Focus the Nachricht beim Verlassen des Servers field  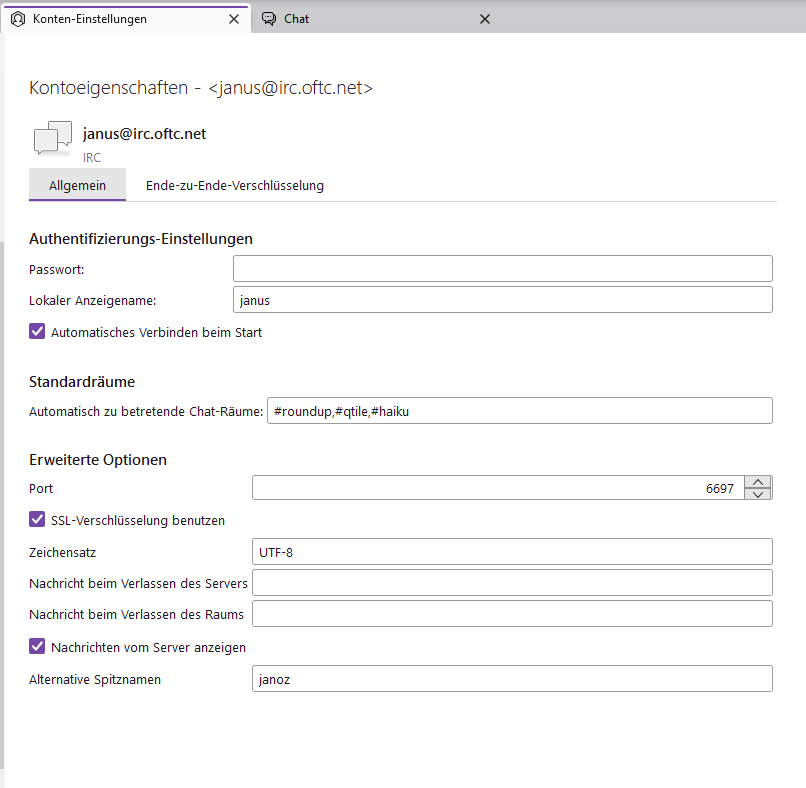(x=512, y=582)
